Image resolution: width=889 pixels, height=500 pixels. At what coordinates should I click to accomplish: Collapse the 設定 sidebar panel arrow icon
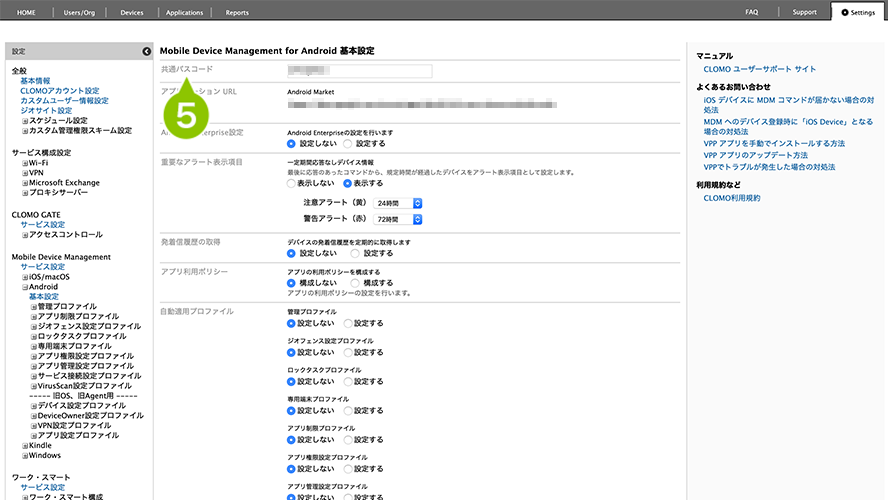(x=146, y=52)
